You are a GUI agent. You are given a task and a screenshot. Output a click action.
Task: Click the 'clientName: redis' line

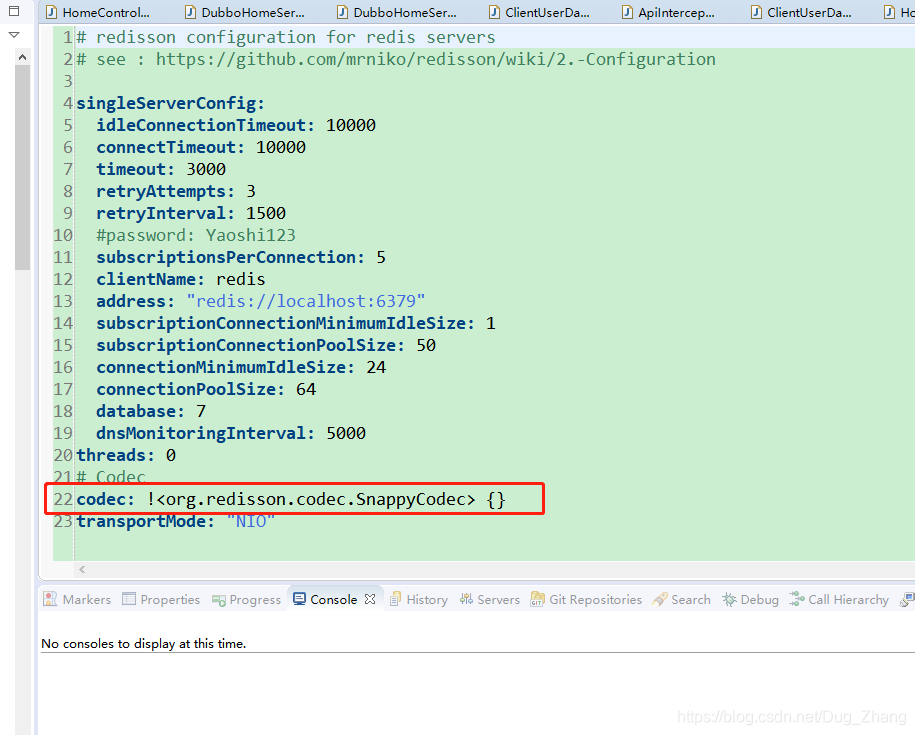(x=181, y=279)
